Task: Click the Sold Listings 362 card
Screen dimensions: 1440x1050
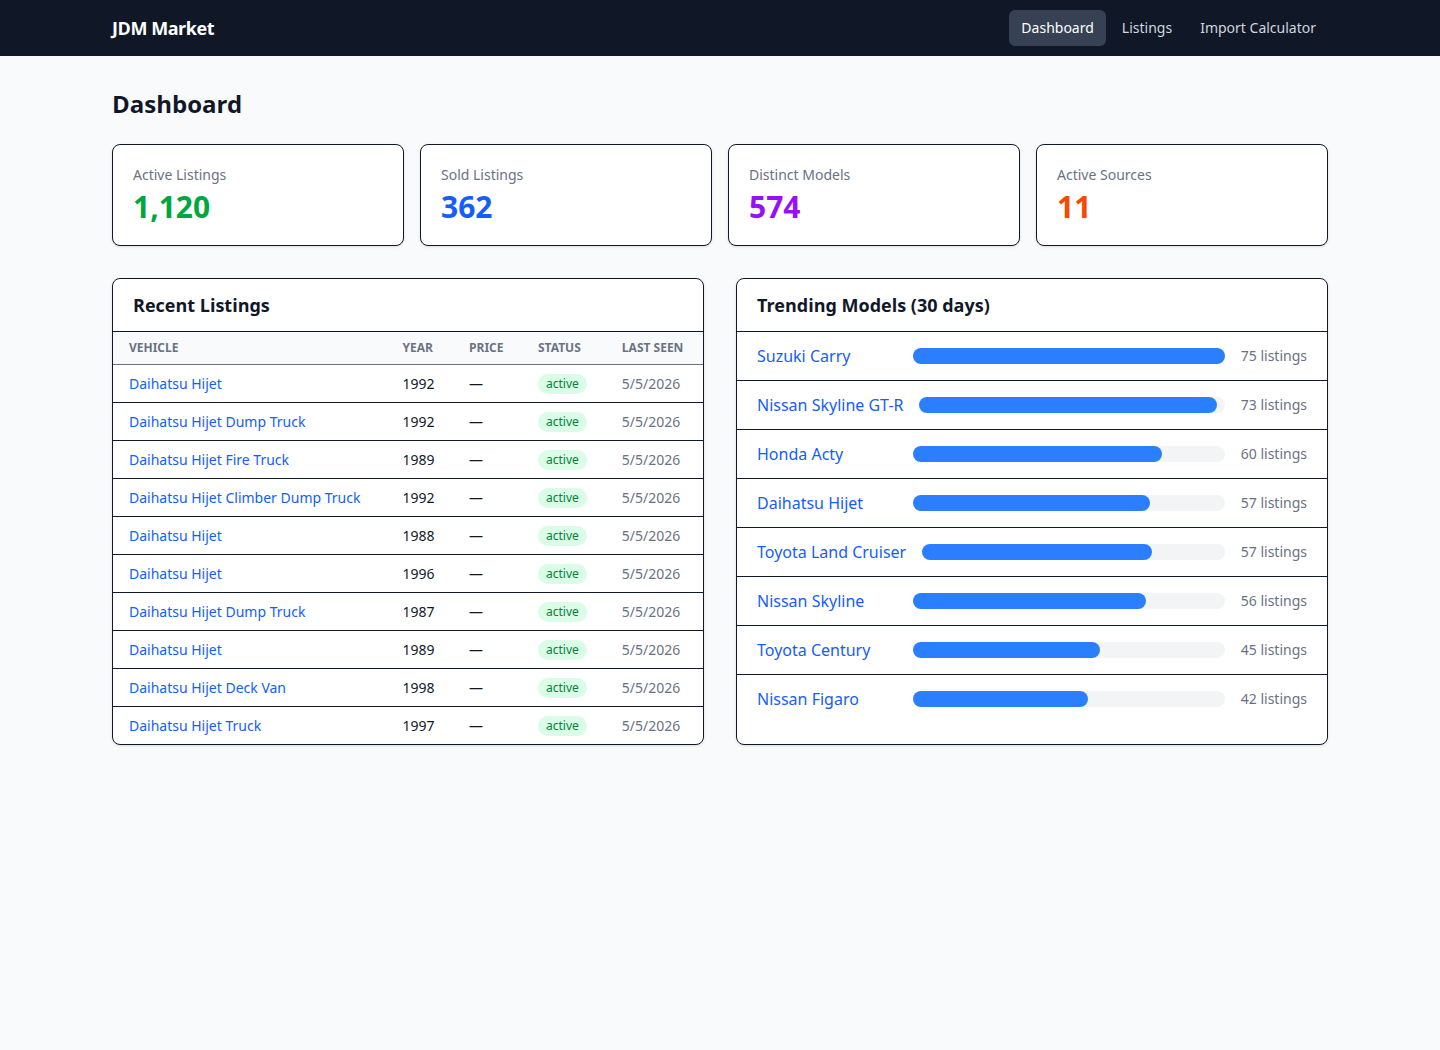Action: point(566,195)
